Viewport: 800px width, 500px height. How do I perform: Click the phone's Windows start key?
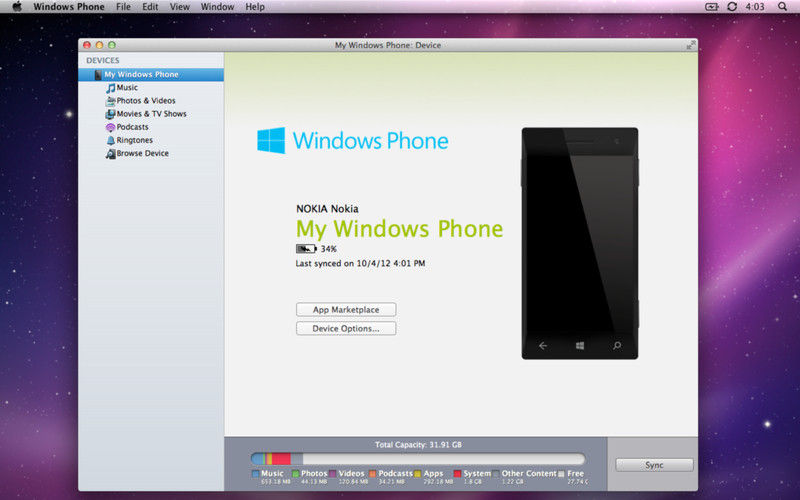coord(580,346)
